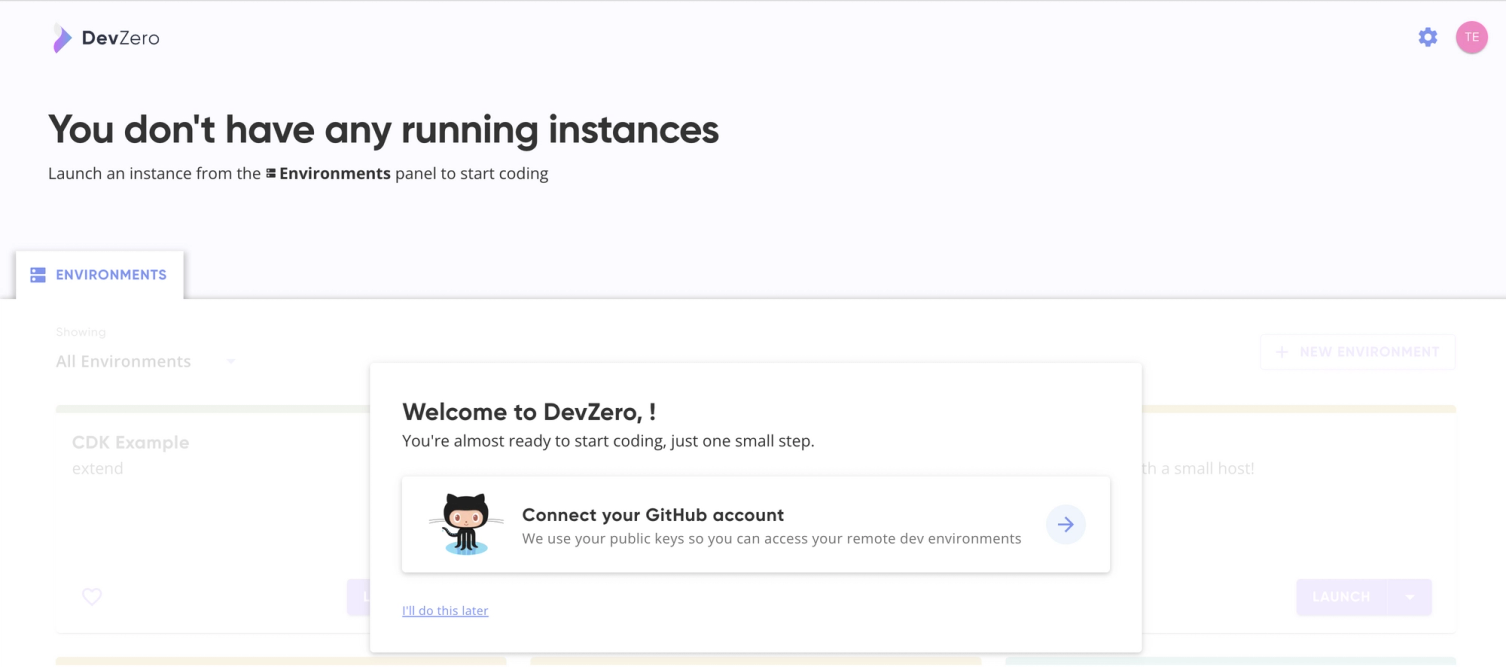Screen dimensions: 1506x667
Task: Click the Welcome to DevZero heading
Action: 529,411
